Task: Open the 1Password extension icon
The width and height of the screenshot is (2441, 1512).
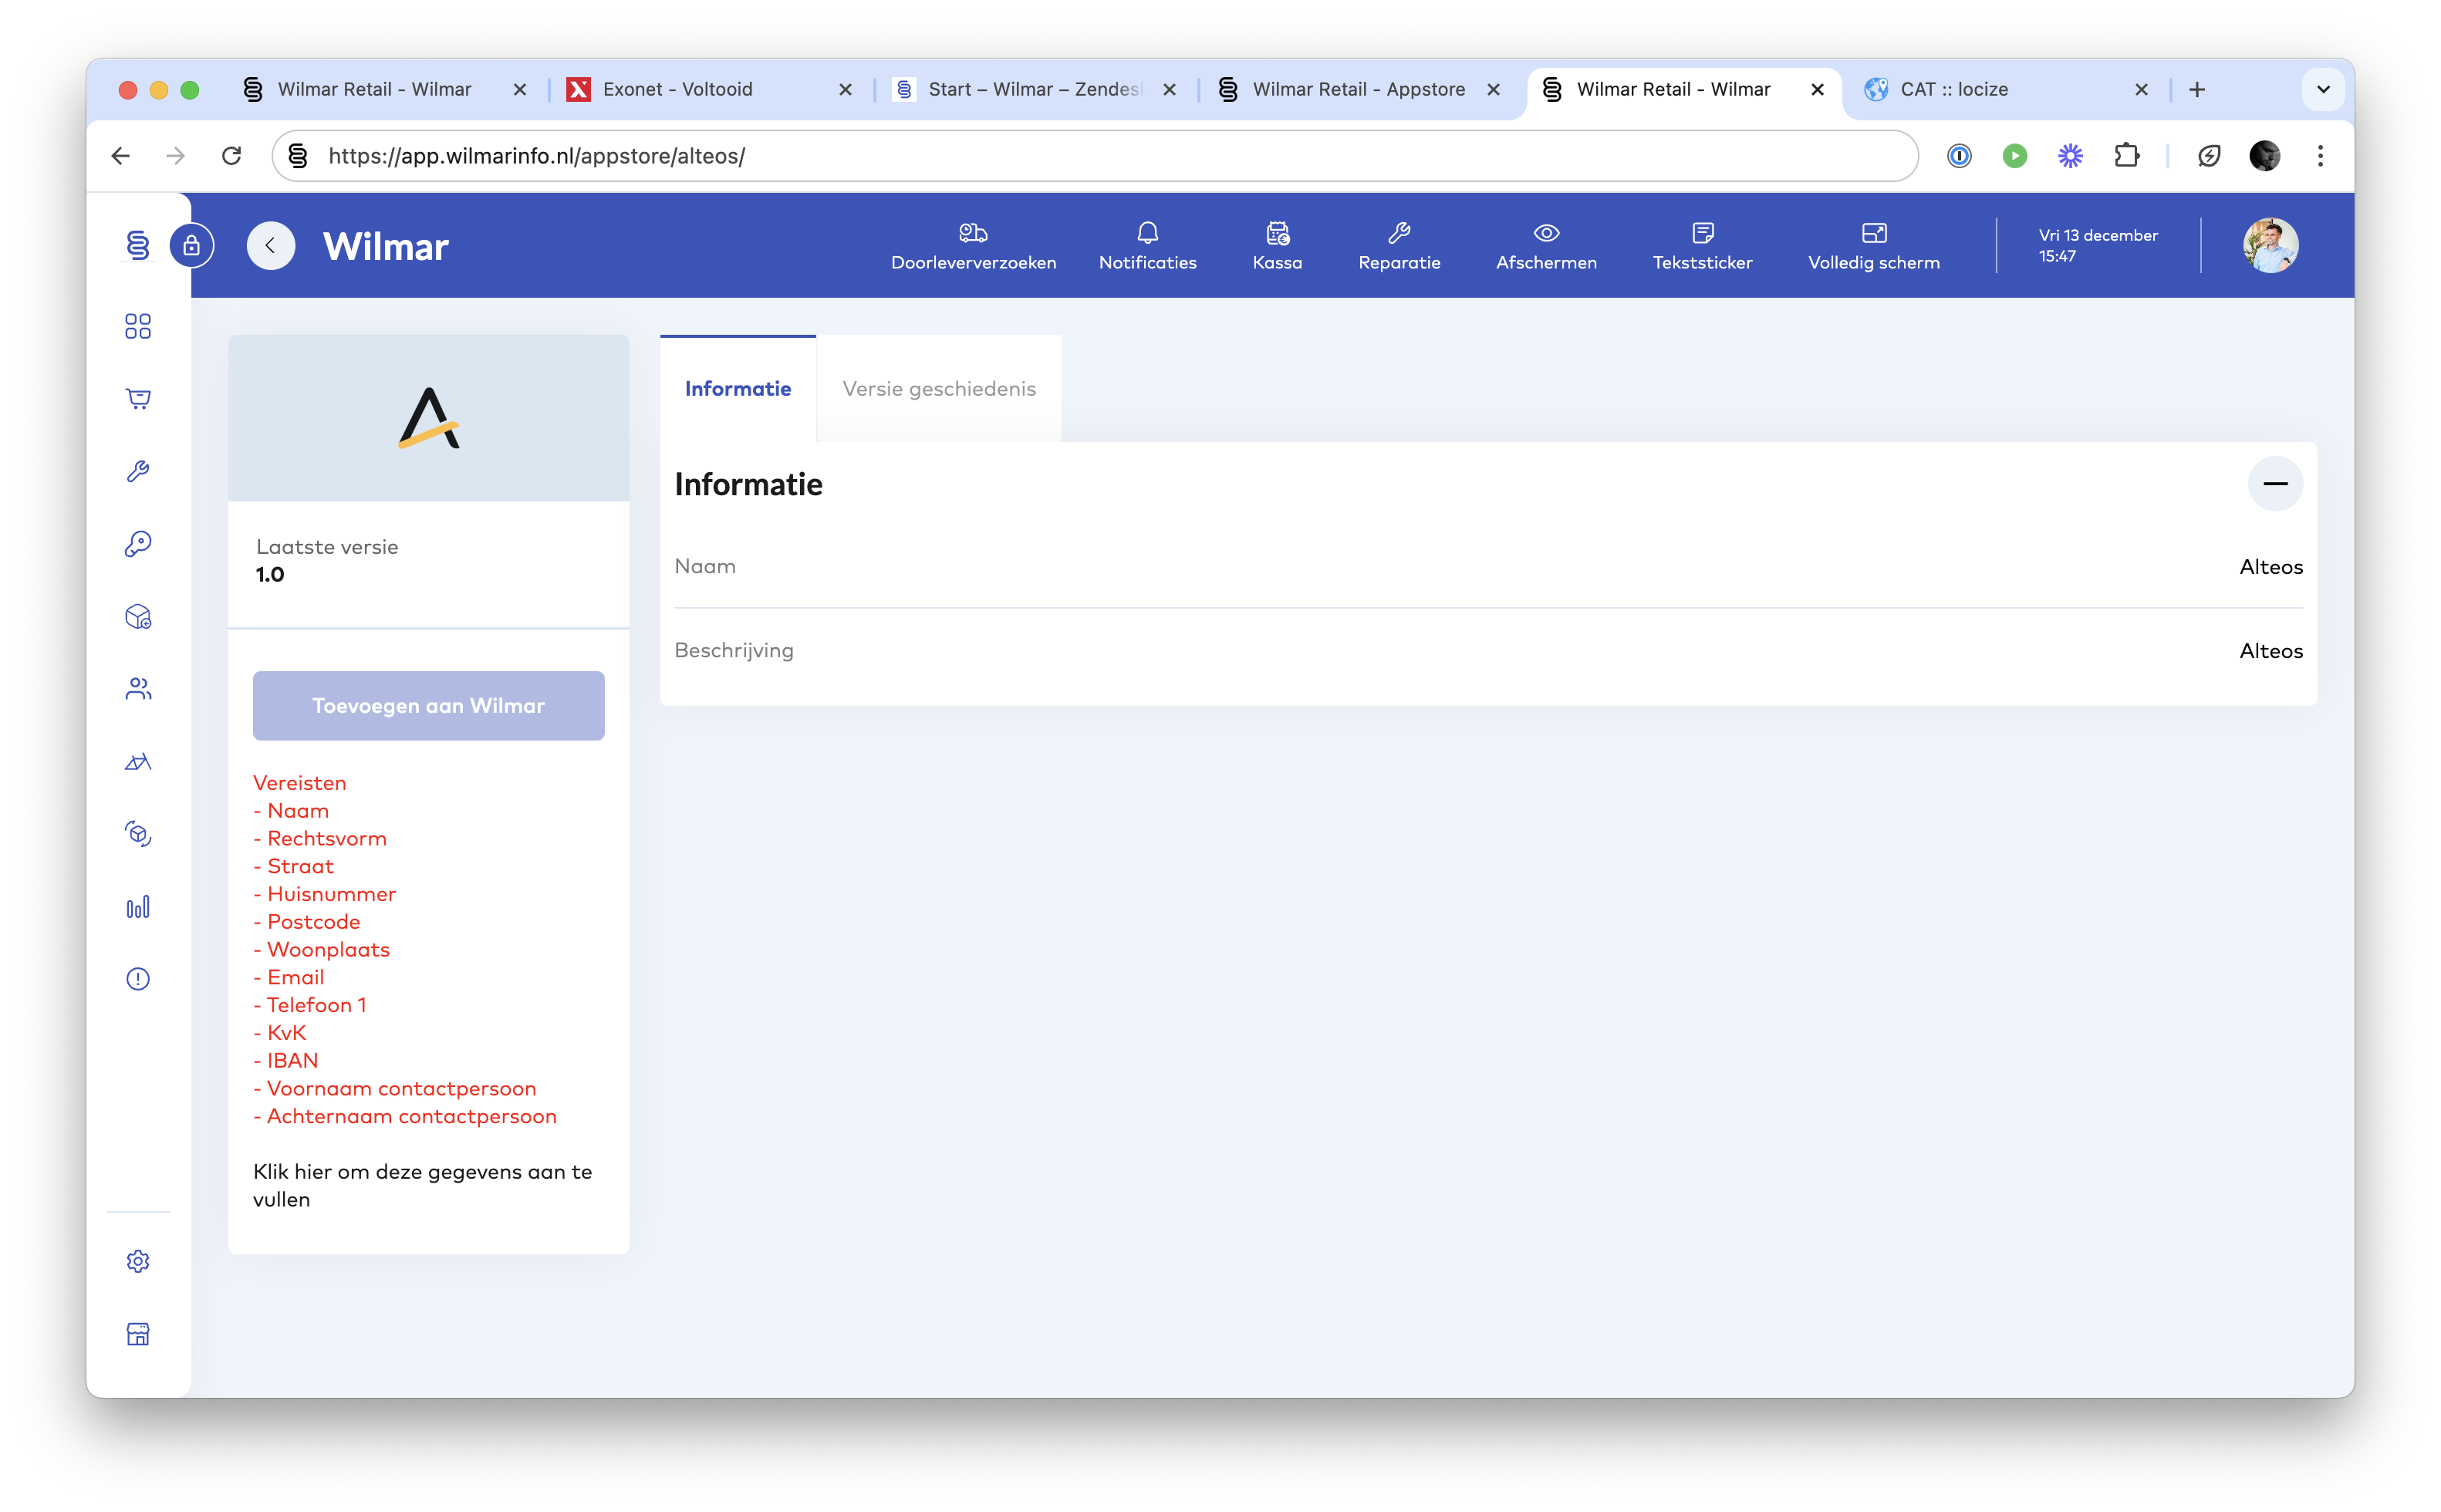Action: (1958, 156)
